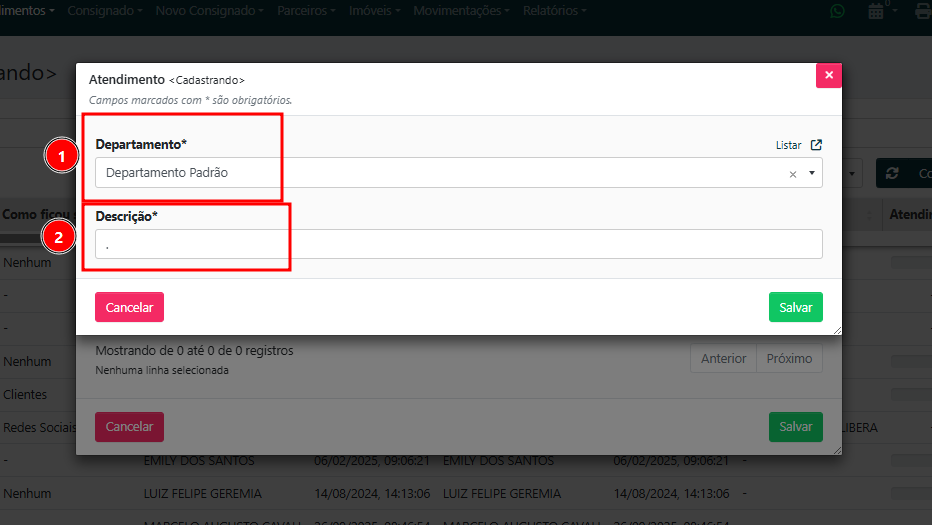Click the Listar link

coord(788,145)
